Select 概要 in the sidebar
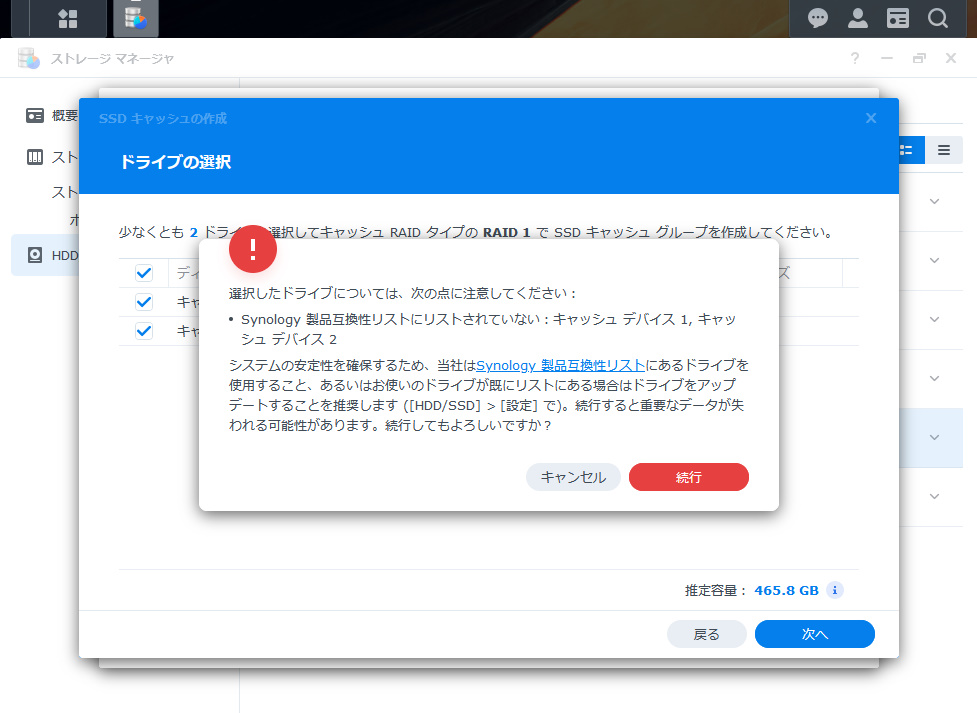Viewport: 977px width, 713px height. coord(65,116)
